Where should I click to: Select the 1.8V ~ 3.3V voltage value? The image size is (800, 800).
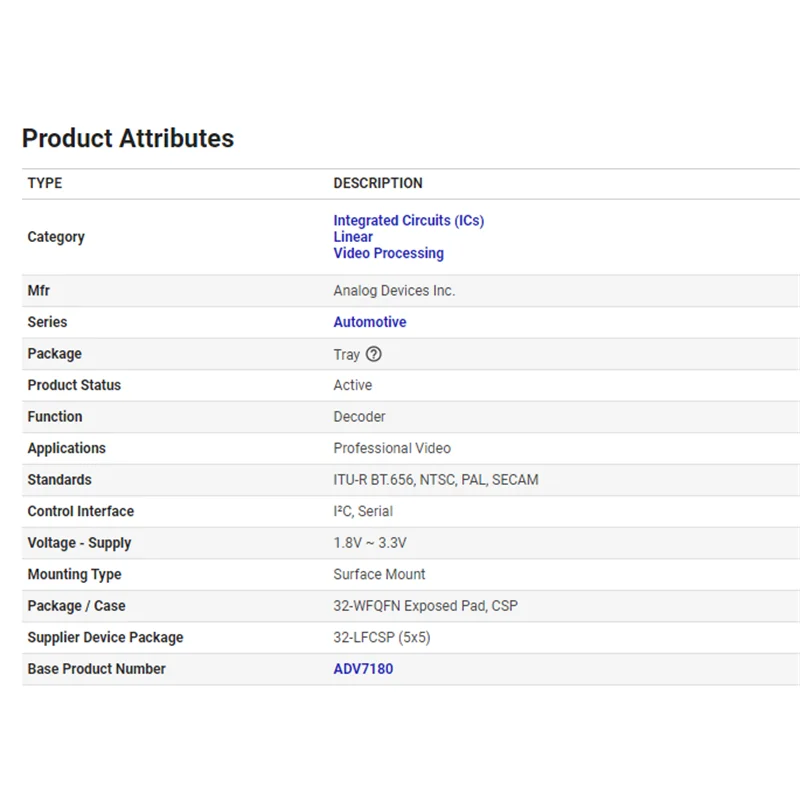(370, 543)
